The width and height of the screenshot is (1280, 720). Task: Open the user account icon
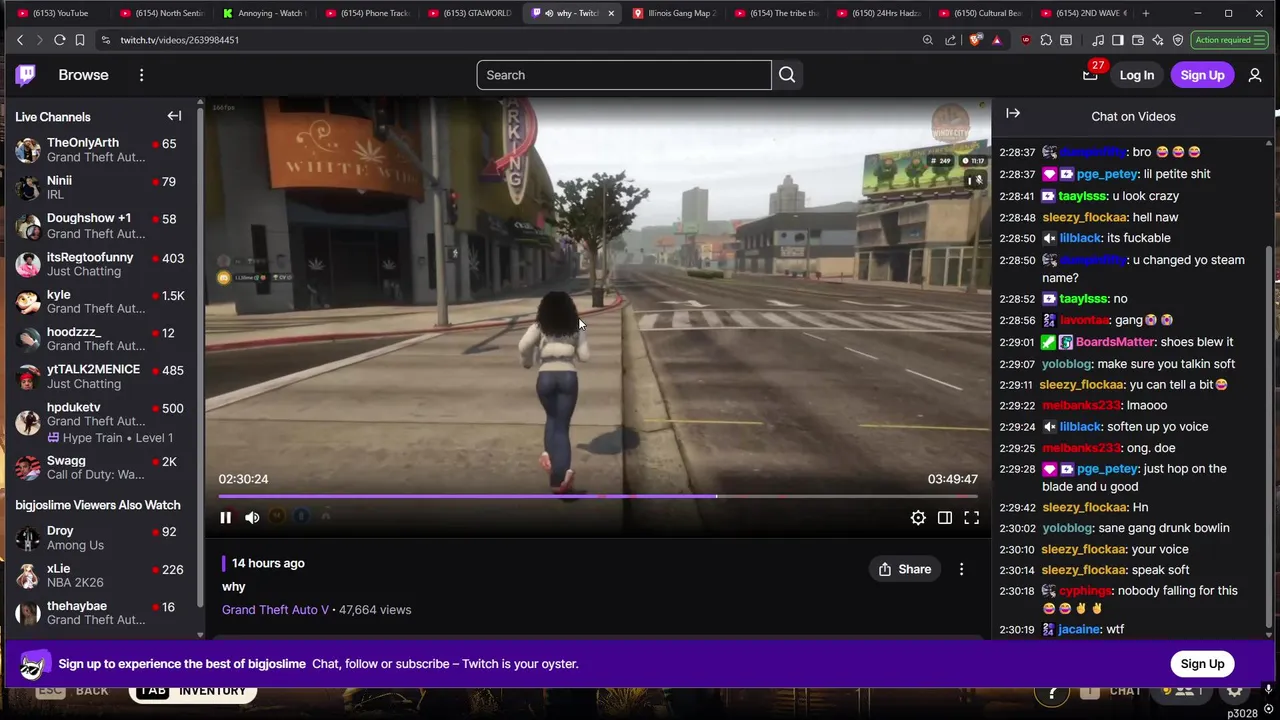1255,75
